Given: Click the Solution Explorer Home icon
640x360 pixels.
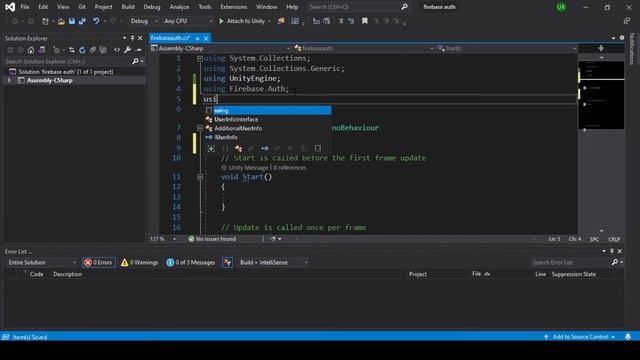Looking at the screenshot, I should [x=31, y=50].
